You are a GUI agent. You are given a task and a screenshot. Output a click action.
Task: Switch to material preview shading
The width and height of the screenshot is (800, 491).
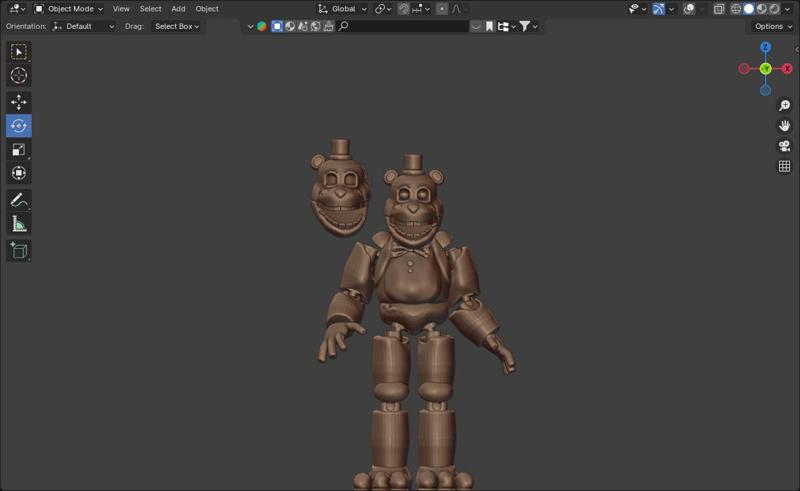[762, 9]
